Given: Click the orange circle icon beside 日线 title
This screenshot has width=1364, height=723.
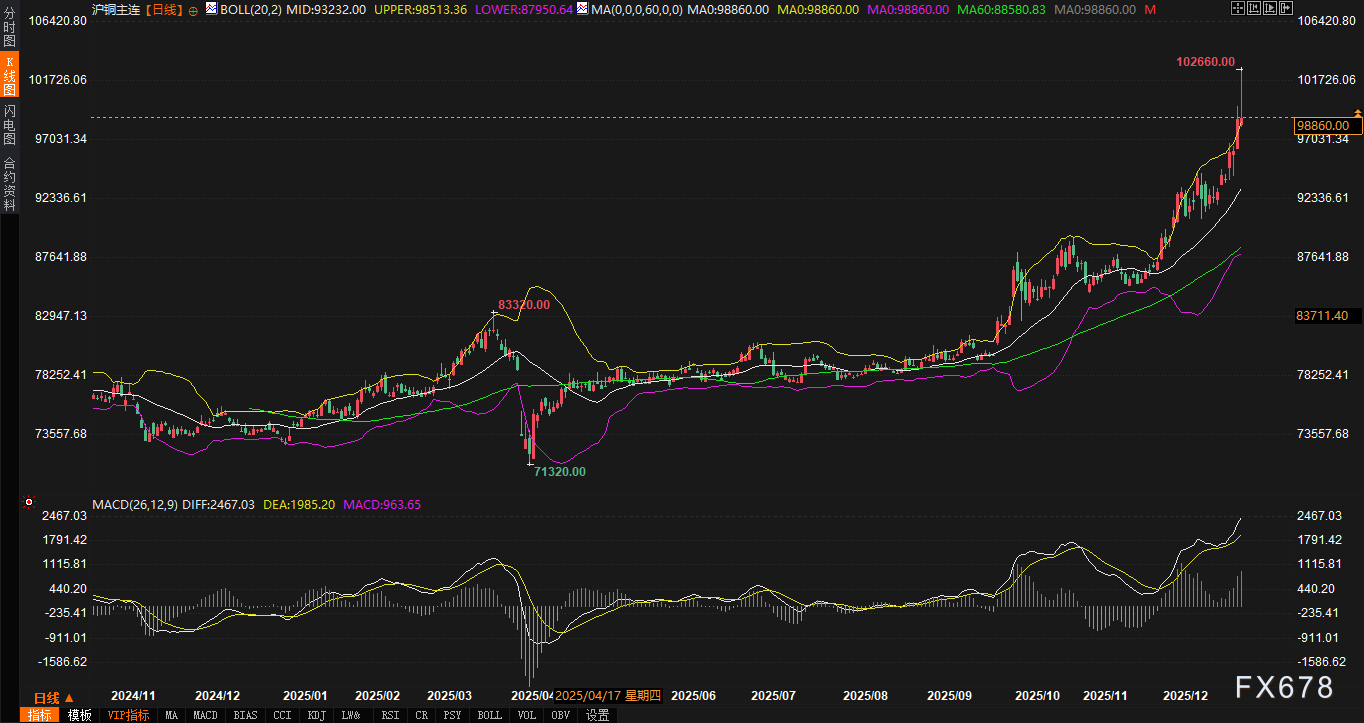Looking at the screenshot, I should tap(193, 9).
